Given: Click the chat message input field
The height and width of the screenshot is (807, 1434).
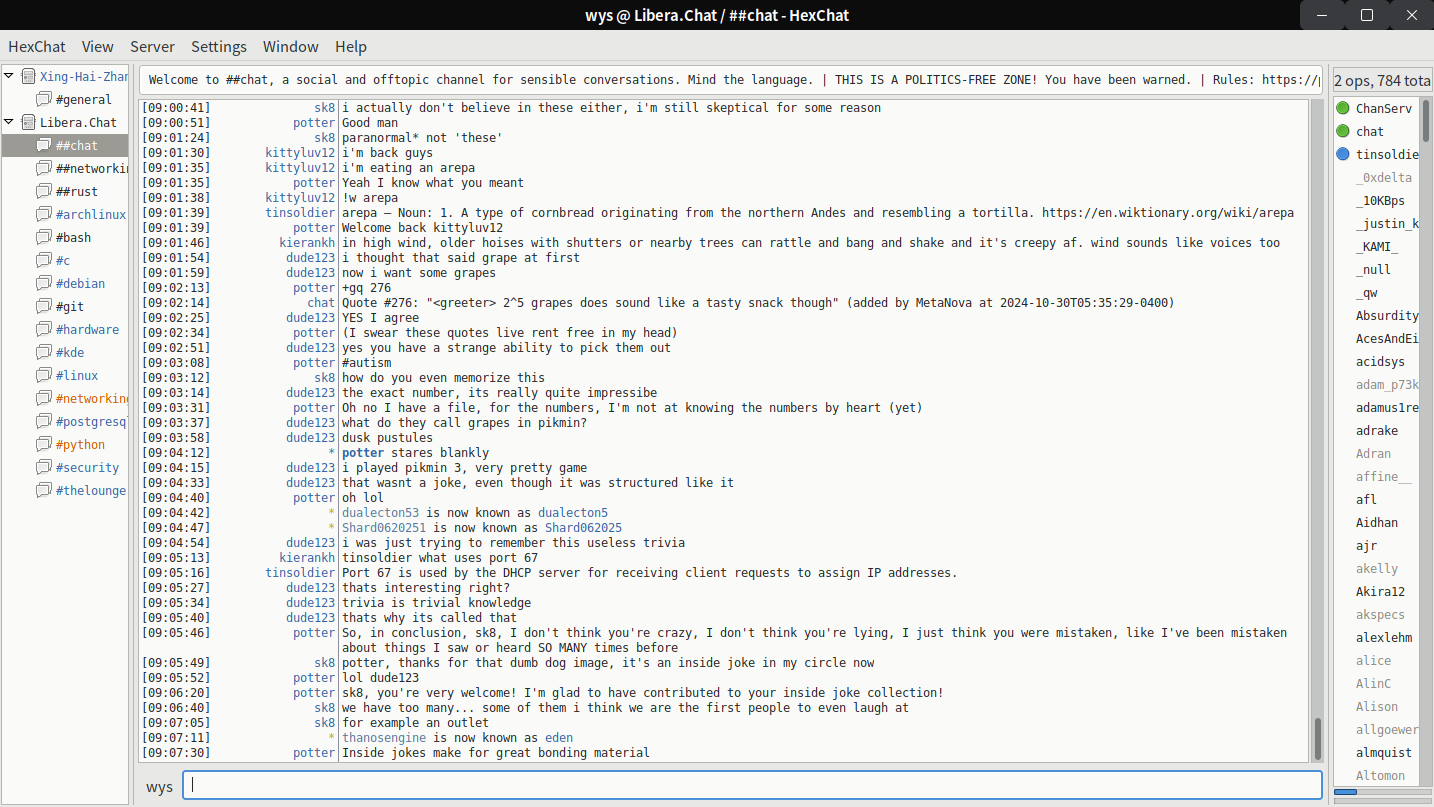Looking at the screenshot, I should pyautogui.click(x=750, y=786).
